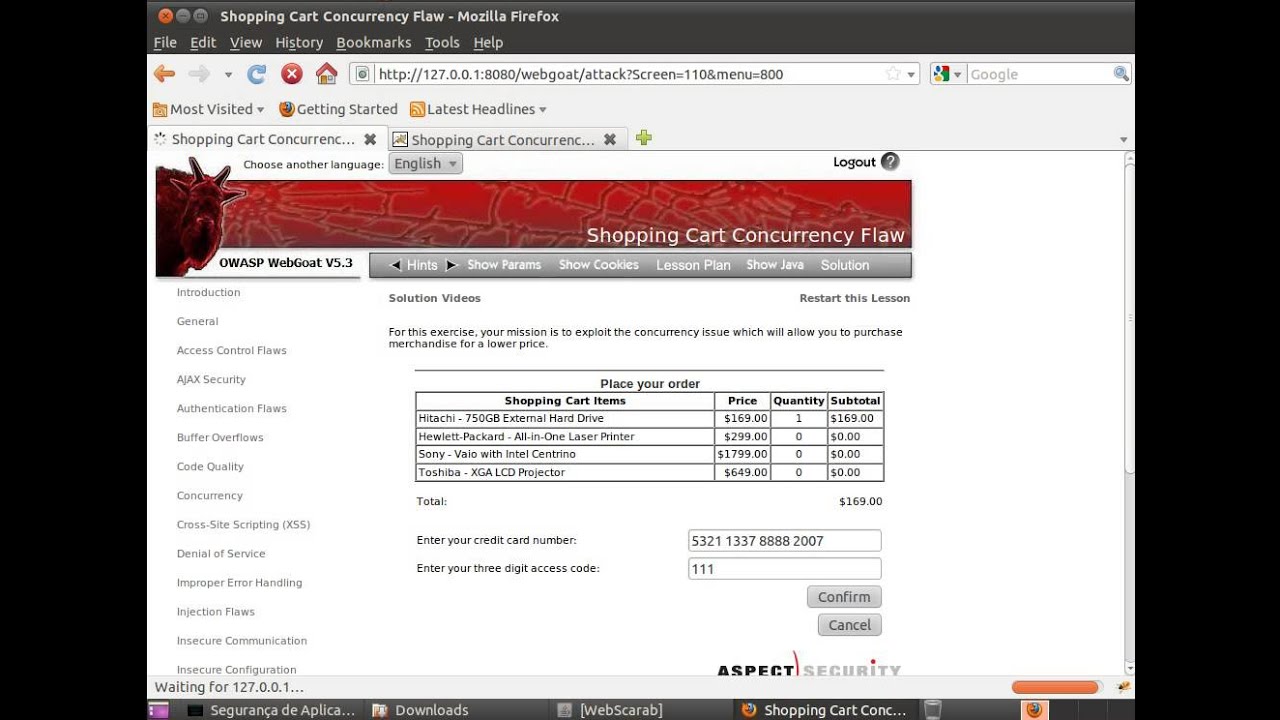
Task: Open the Bookmarks menu
Action: tap(374, 42)
